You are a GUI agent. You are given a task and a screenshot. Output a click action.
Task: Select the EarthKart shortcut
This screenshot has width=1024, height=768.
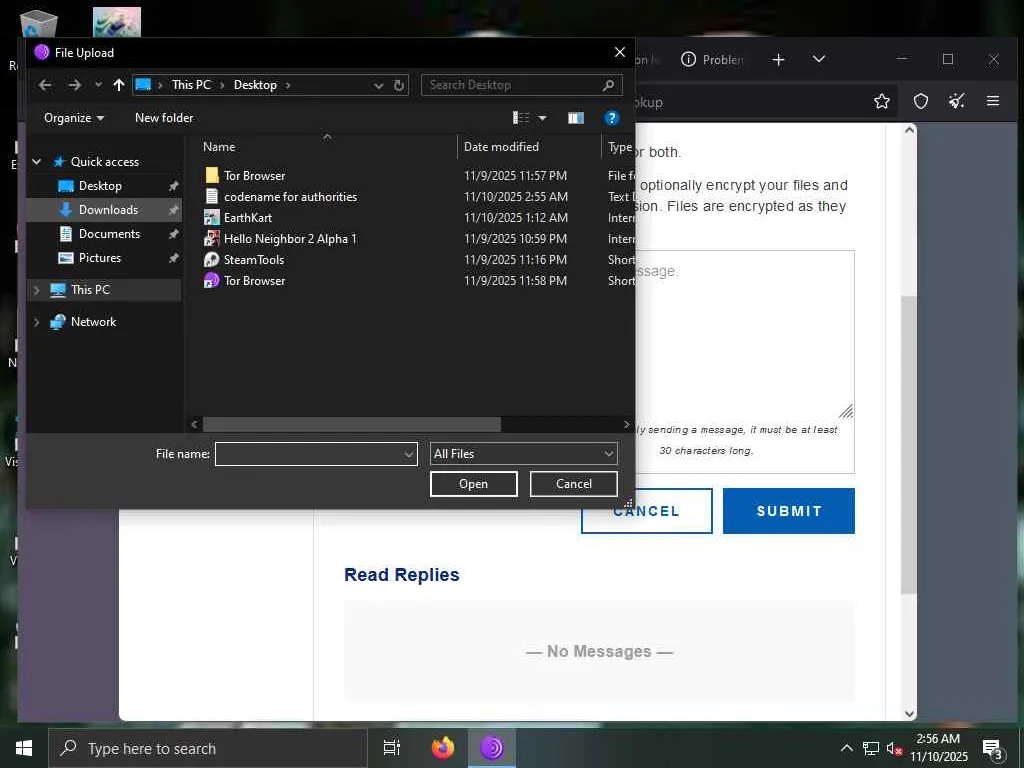(x=248, y=217)
